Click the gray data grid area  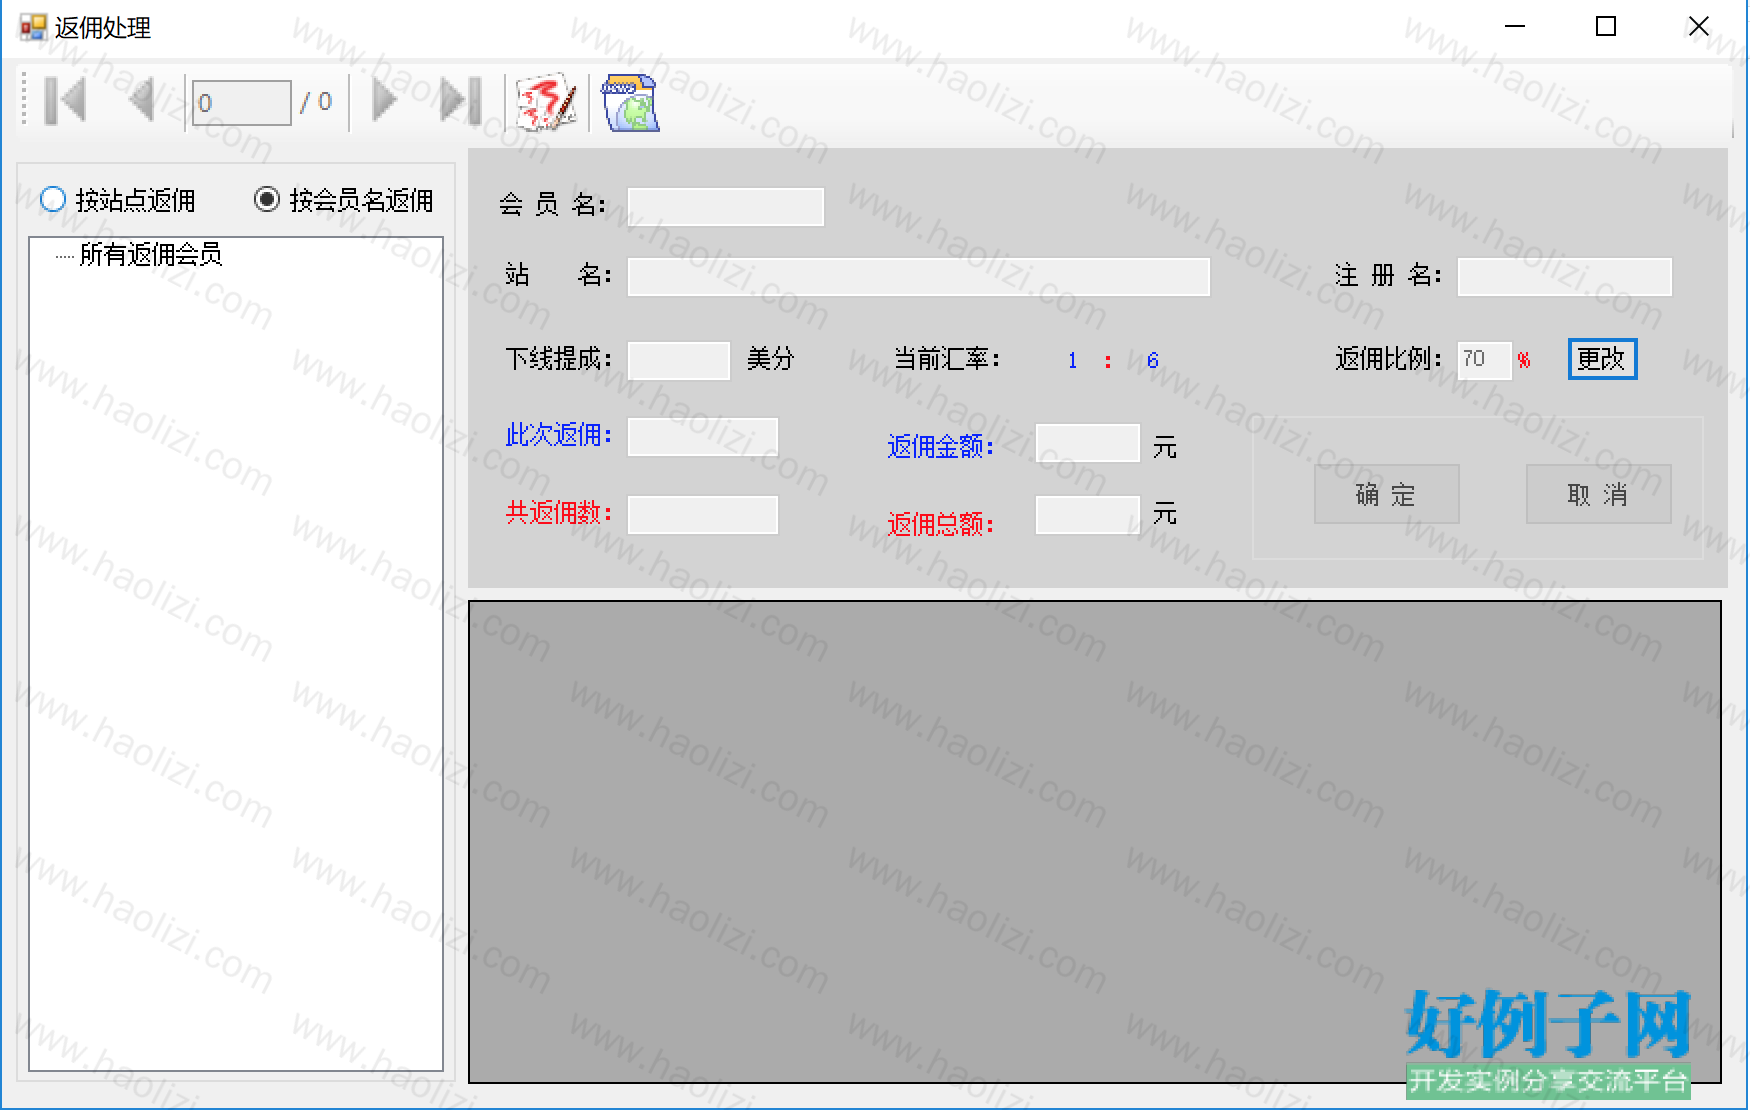coord(1095,842)
